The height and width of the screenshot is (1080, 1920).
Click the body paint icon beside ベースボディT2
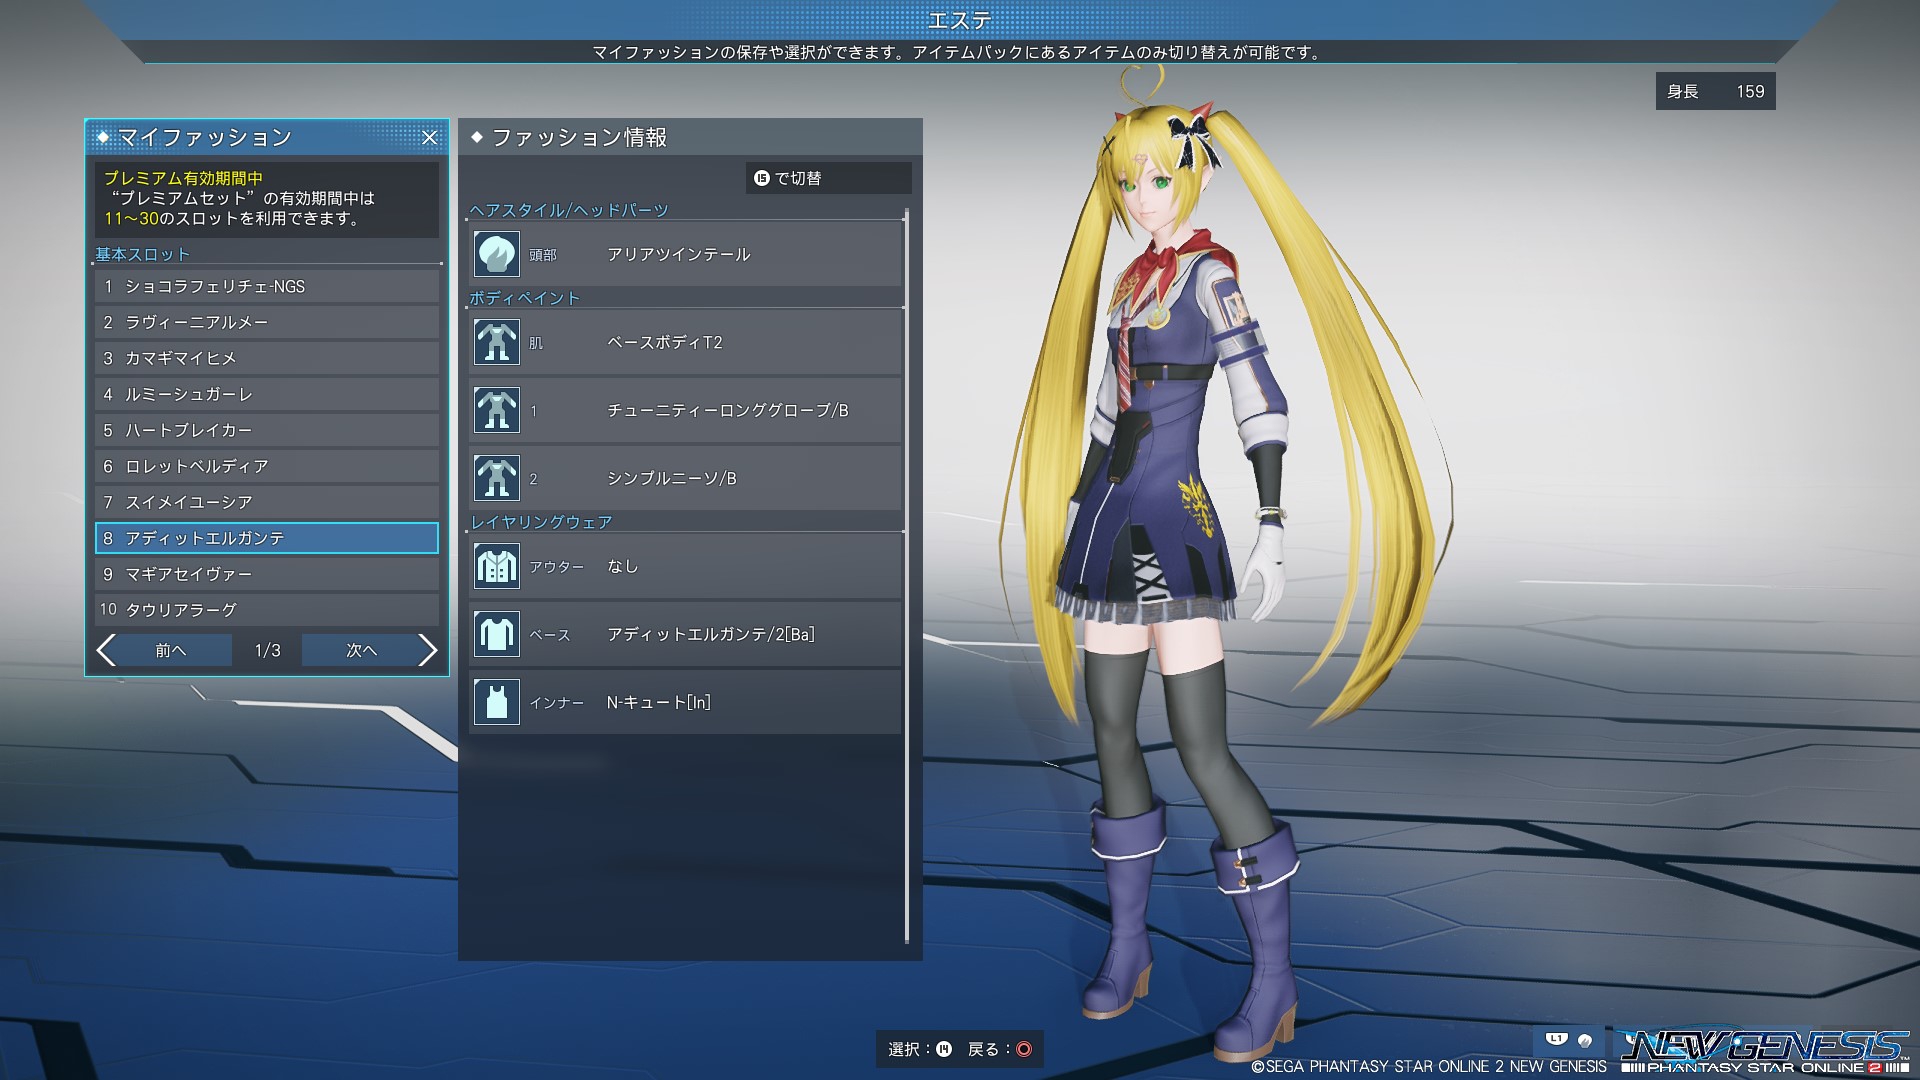(x=496, y=342)
